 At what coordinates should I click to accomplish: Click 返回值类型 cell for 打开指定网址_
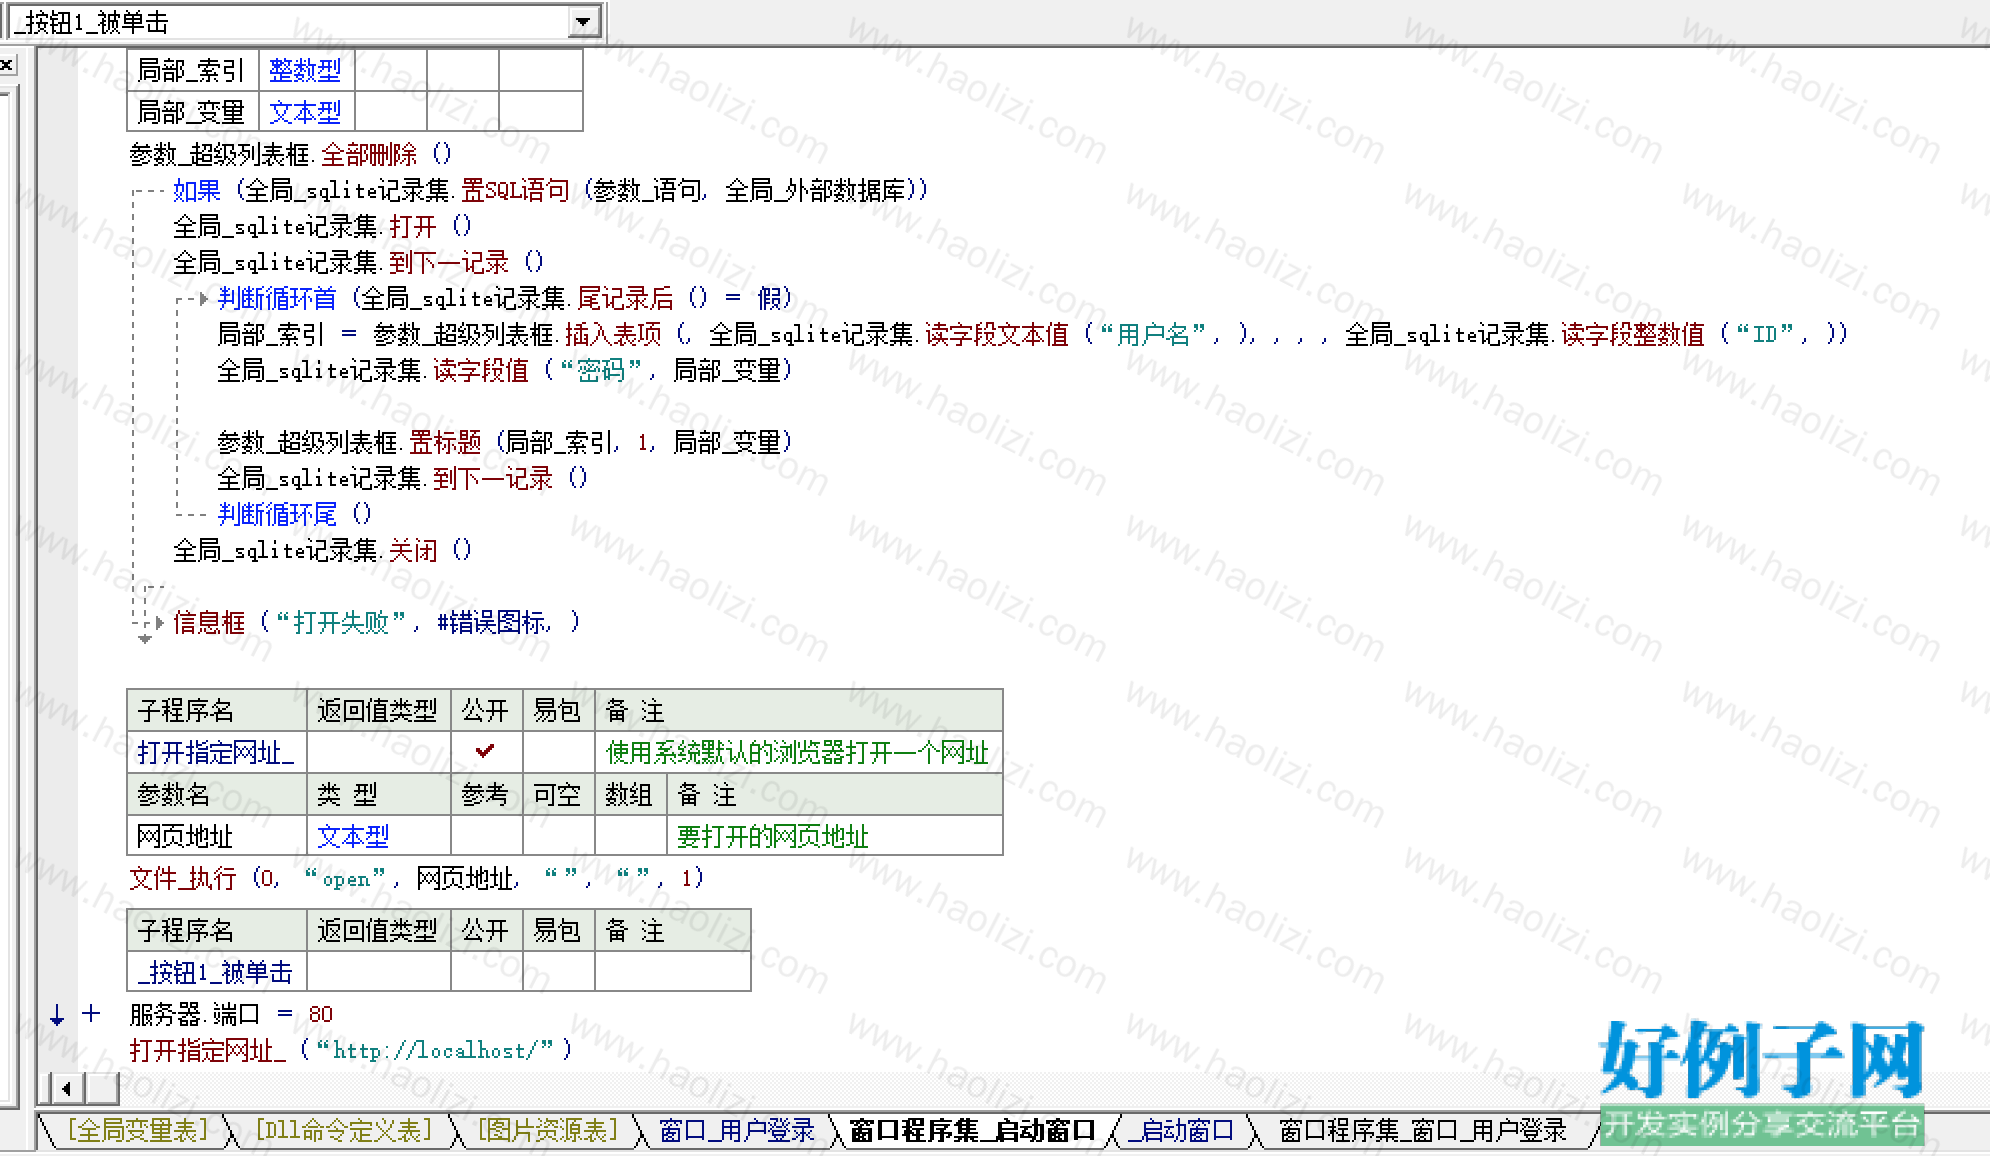click(x=379, y=752)
